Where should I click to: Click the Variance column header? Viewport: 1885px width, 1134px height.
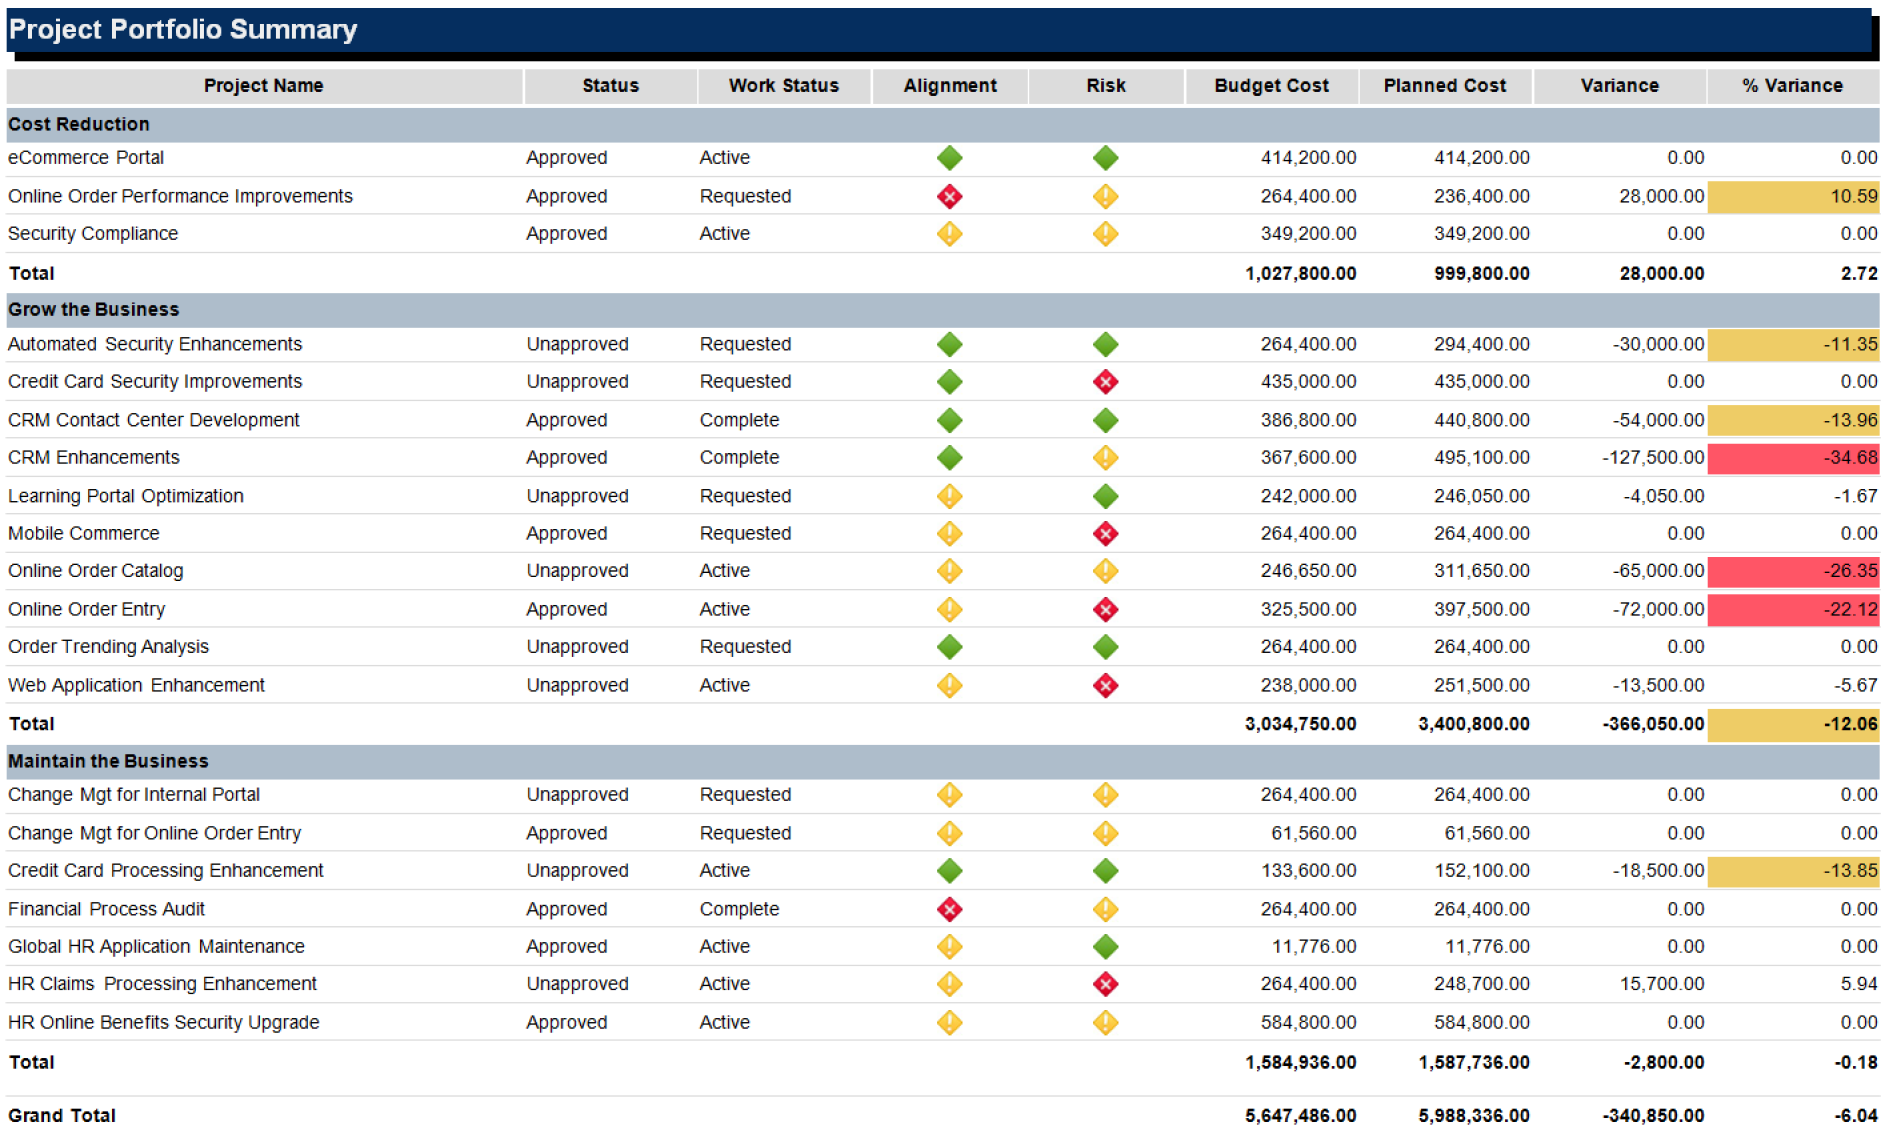point(1619,86)
